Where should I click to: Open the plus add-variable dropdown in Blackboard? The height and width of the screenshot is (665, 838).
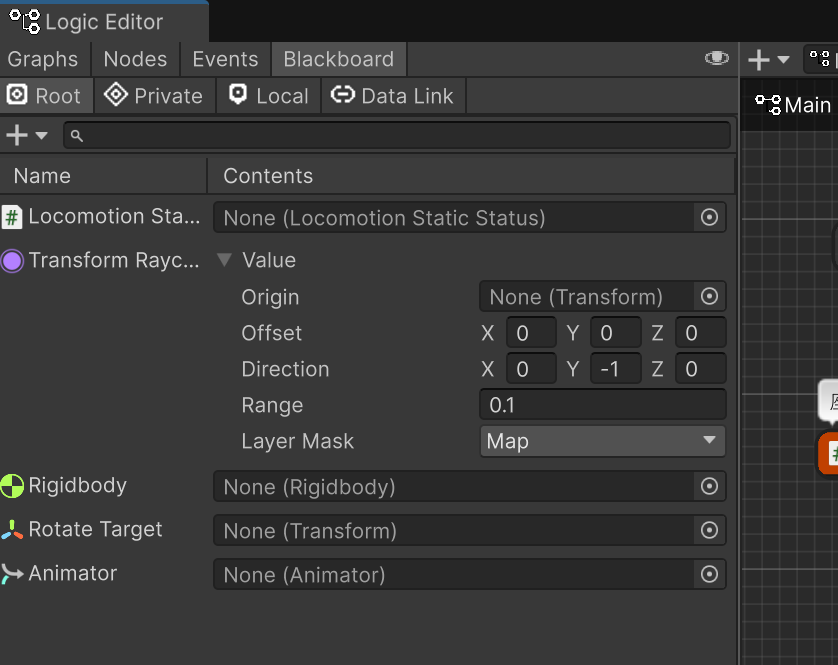(26, 135)
